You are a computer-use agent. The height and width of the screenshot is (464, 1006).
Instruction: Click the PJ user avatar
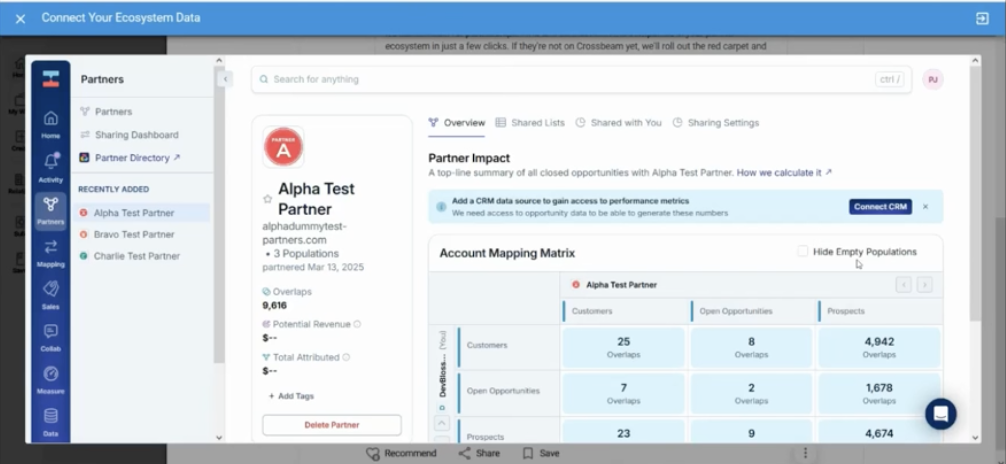(933, 80)
